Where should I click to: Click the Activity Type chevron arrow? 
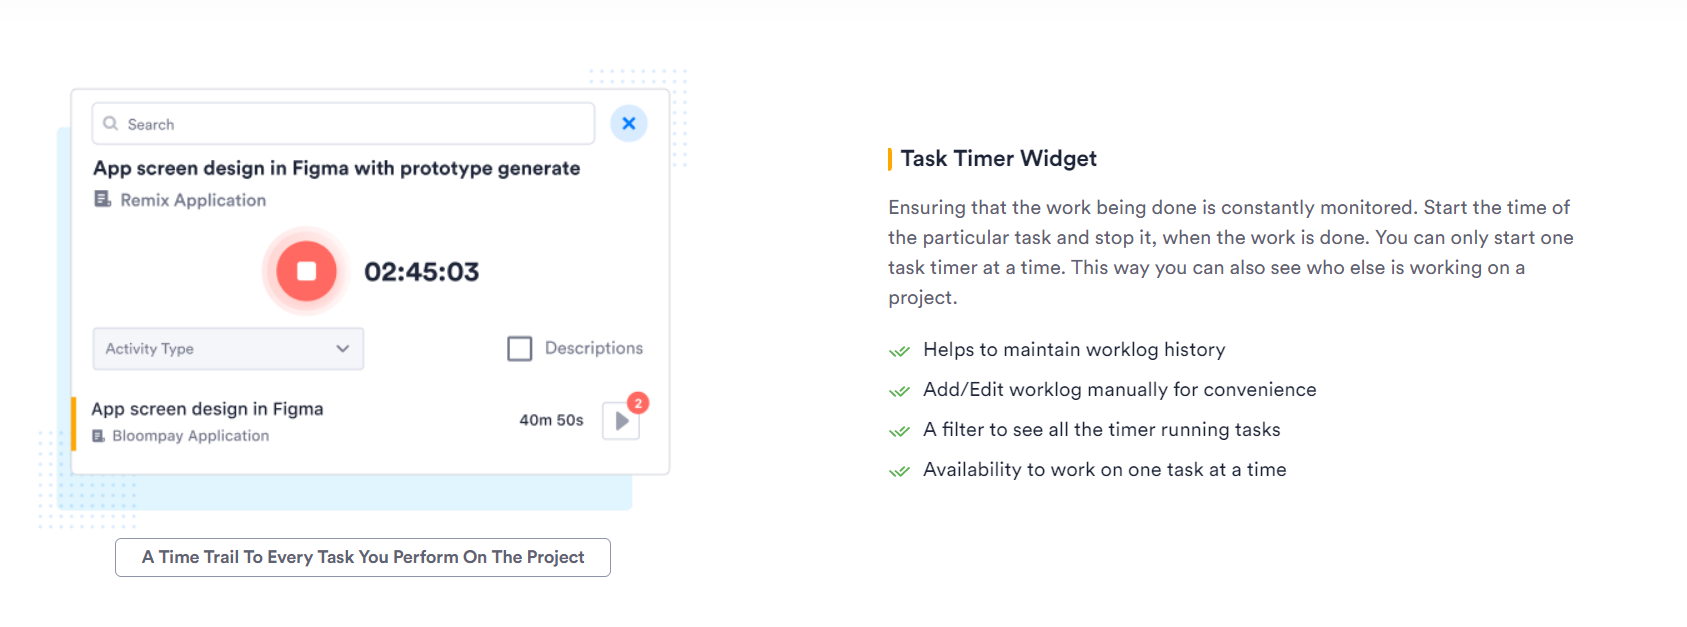pos(343,349)
